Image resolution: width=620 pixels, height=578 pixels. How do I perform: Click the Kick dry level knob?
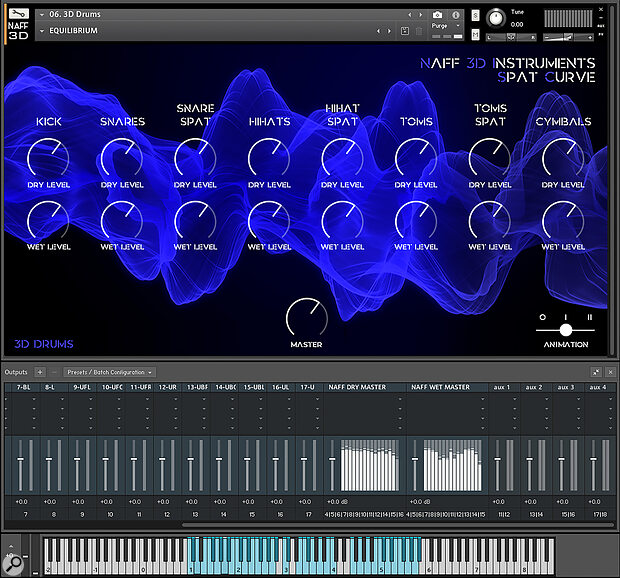tap(48, 157)
